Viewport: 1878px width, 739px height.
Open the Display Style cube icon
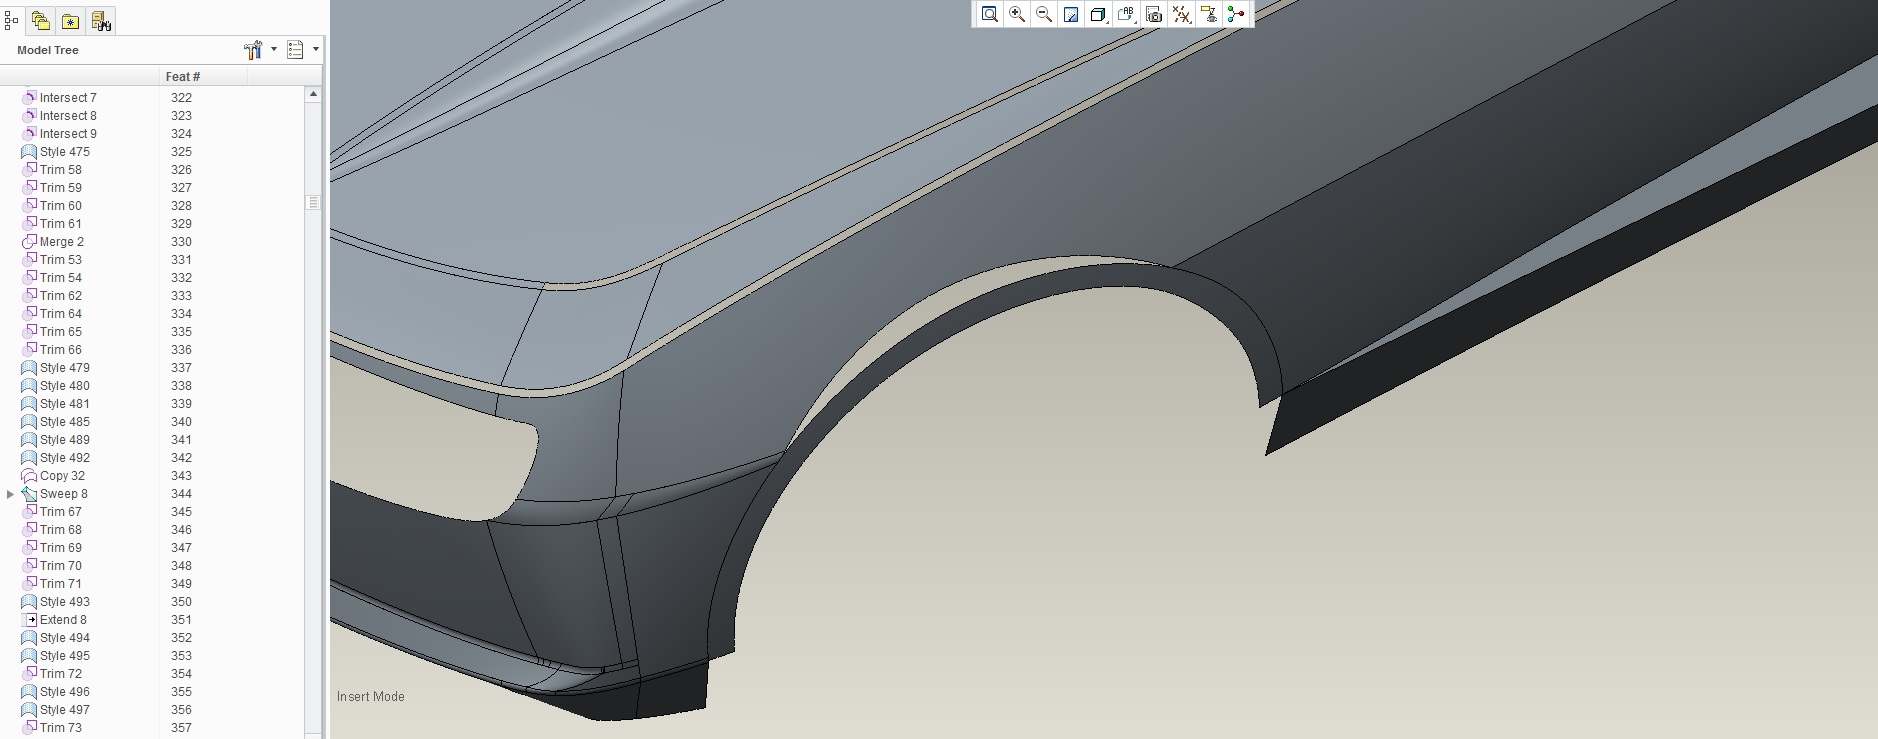(1098, 14)
